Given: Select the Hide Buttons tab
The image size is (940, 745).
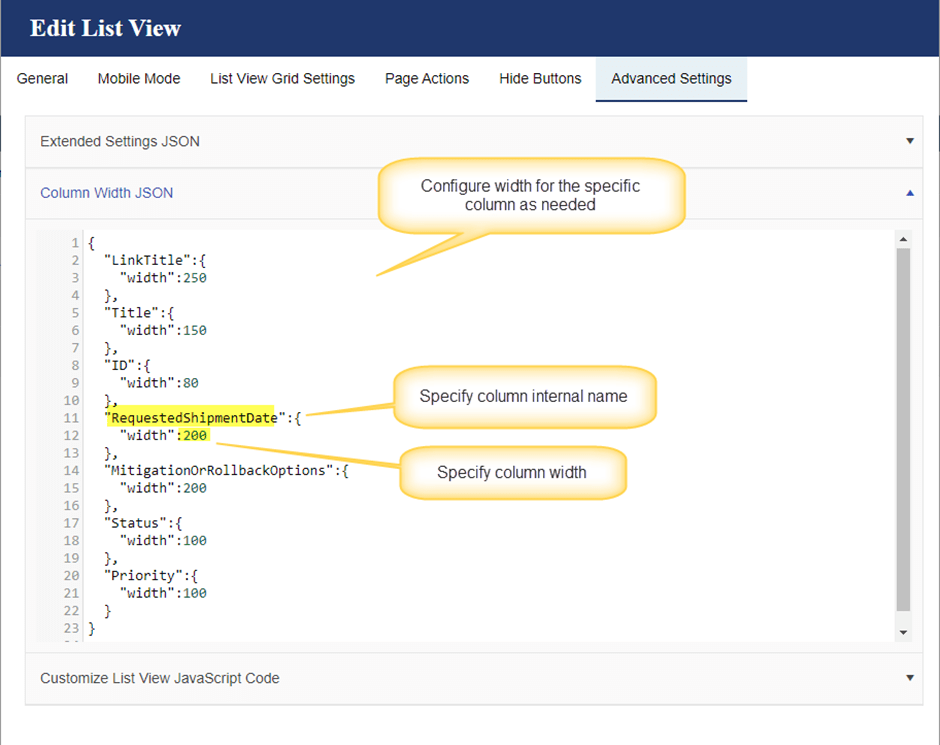Looking at the screenshot, I should [540, 79].
